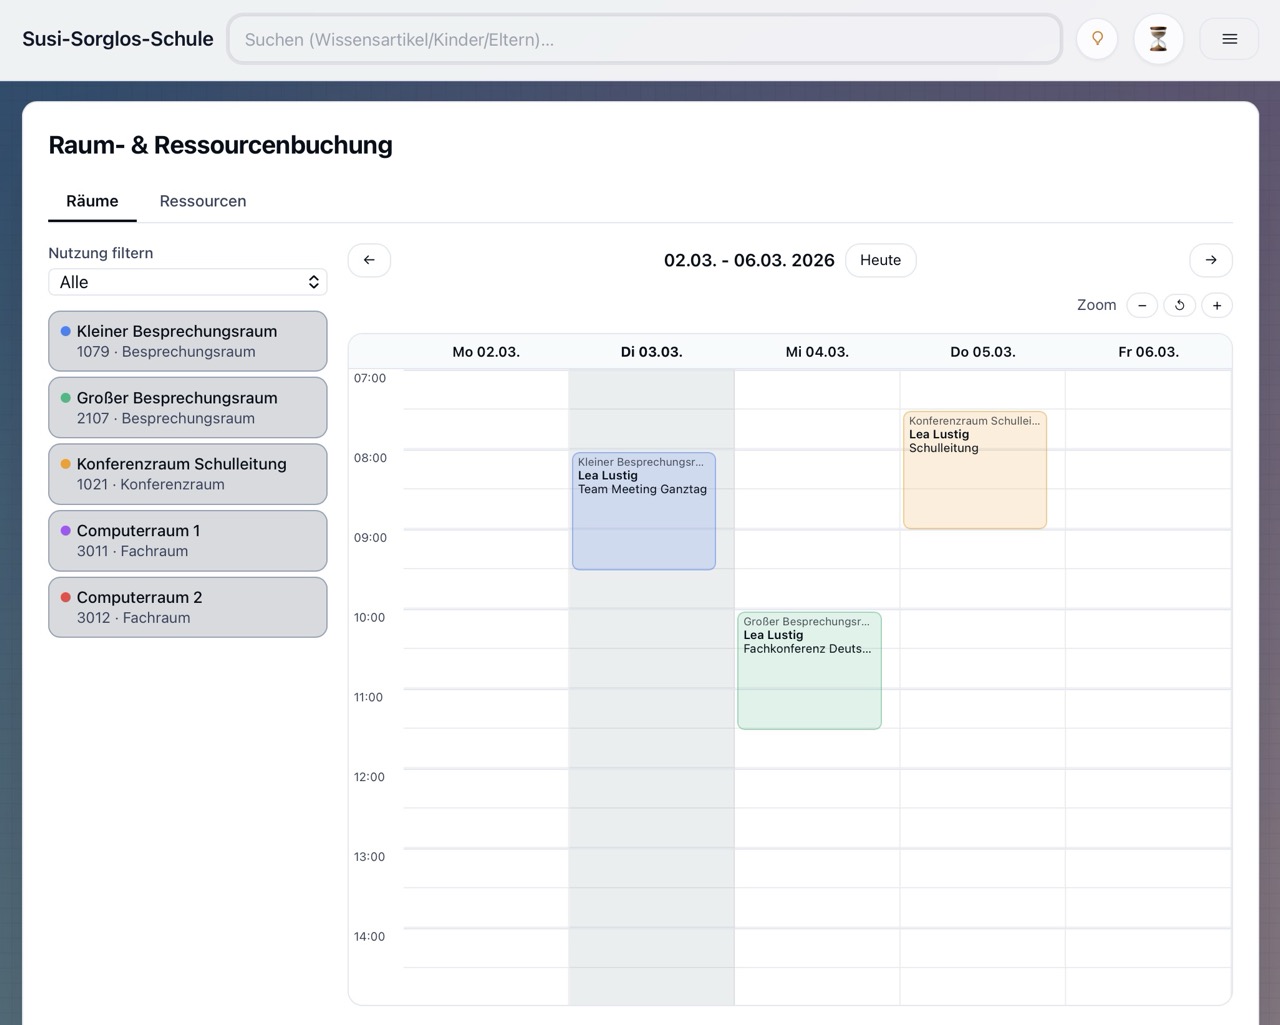The height and width of the screenshot is (1025, 1280).
Task: Go to previous week with left arrow
Action: (369, 260)
